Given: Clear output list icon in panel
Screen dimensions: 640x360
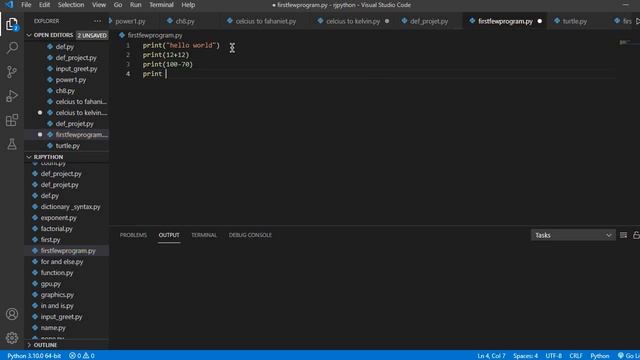Looking at the screenshot, I should tap(623, 235).
